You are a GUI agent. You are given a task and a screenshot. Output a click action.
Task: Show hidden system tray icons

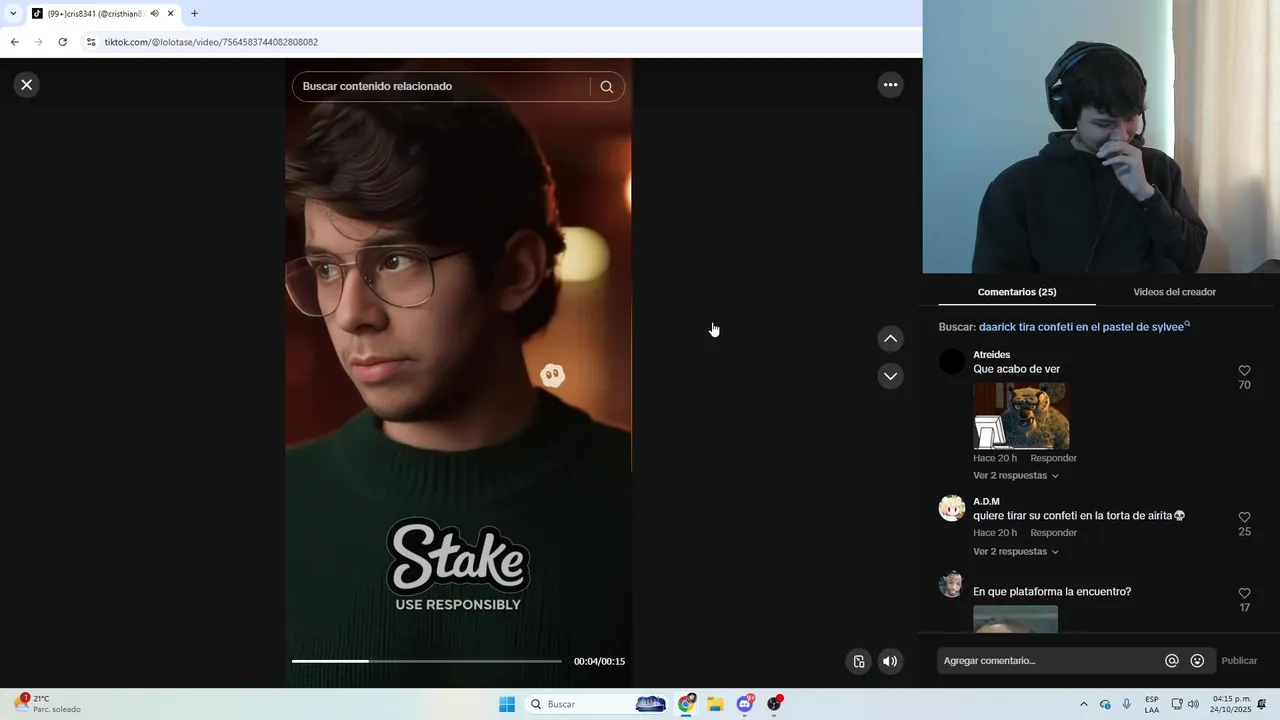[x=1083, y=704]
